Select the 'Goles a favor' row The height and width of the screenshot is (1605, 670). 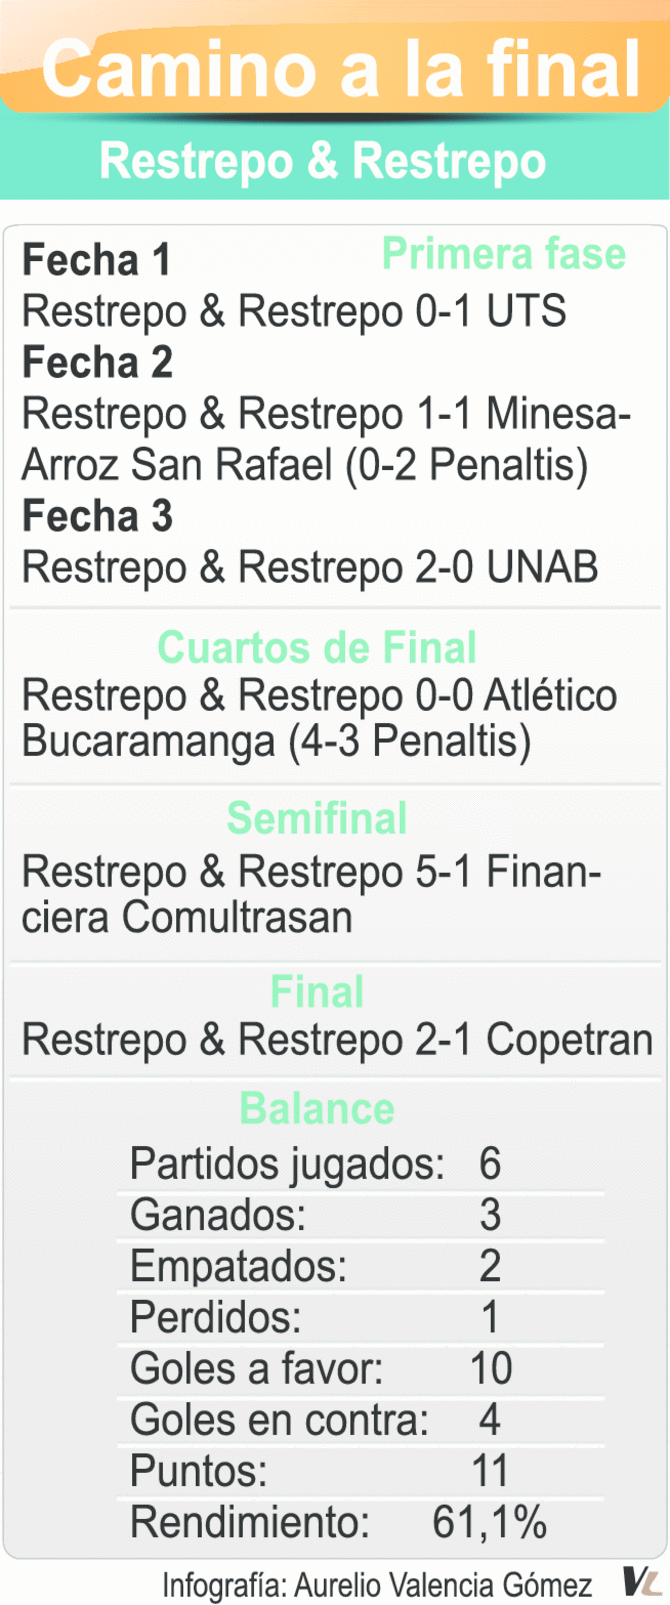pyautogui.click(x=320, y=1368)
